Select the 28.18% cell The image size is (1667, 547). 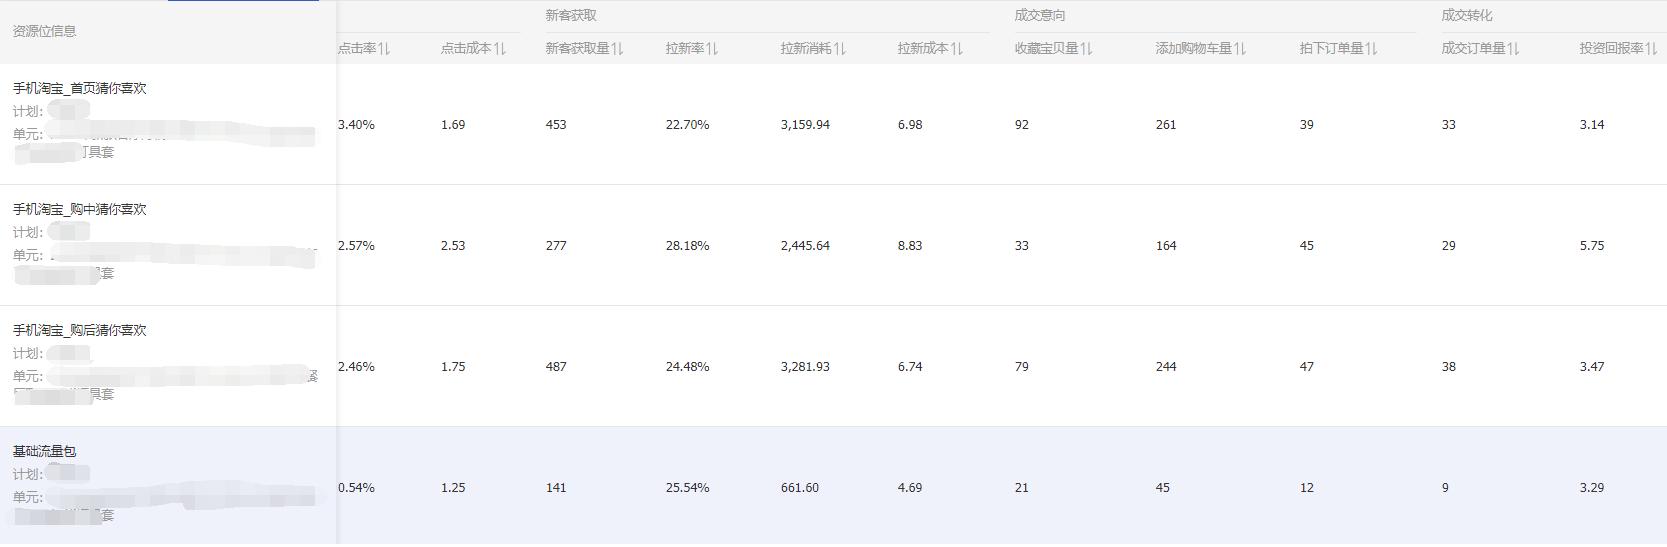(x=688, y=246)
